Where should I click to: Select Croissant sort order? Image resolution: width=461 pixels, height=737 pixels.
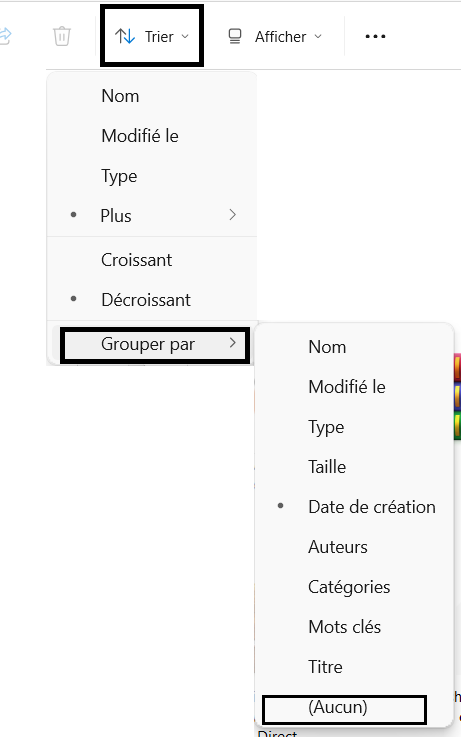[x=152, y=260]
